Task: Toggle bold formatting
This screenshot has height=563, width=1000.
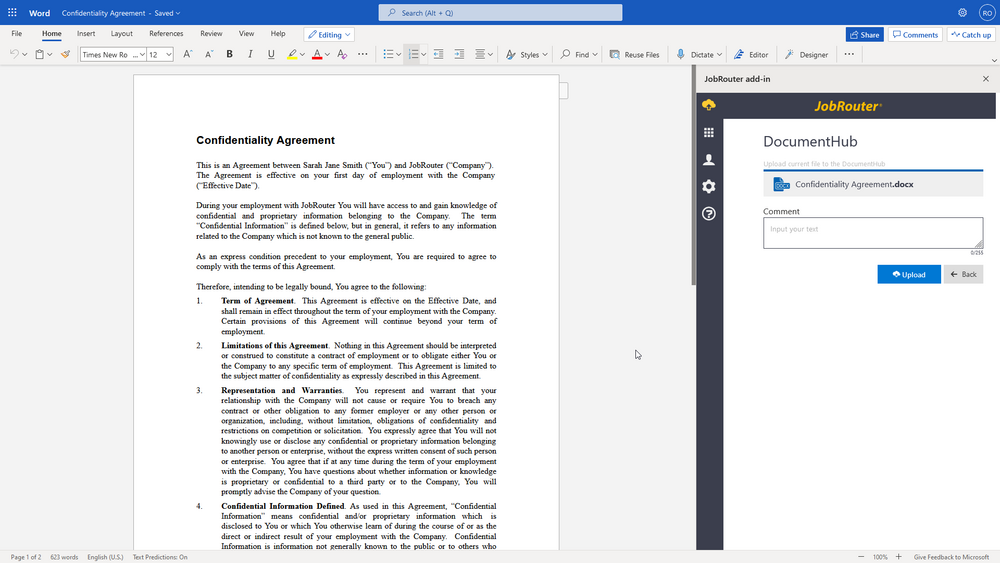Action: click(x=229, y=54)
